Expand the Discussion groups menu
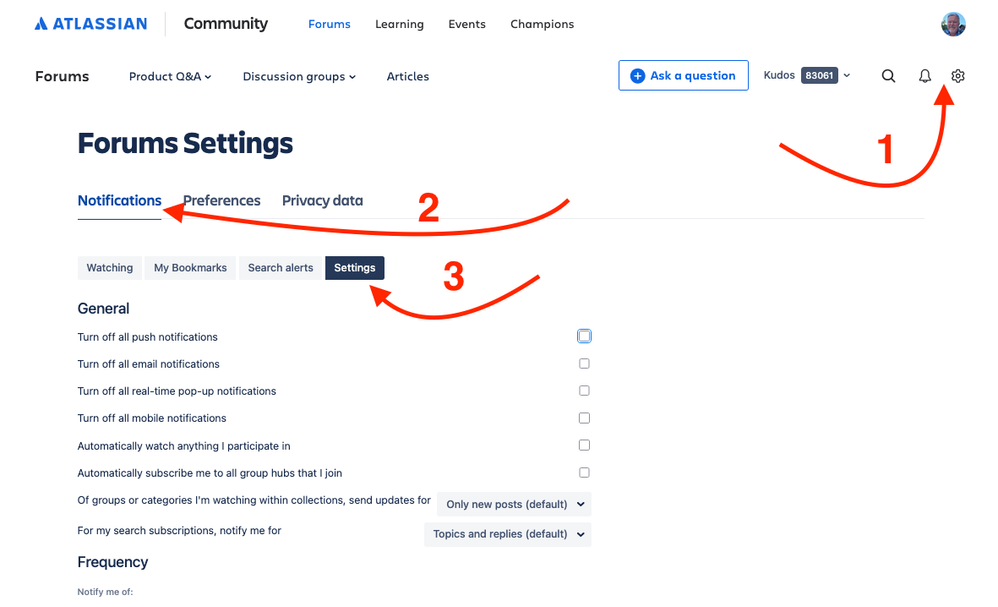The height and width of the screenshot is (607, 998). pyautogui.click(x=299, y=76)
